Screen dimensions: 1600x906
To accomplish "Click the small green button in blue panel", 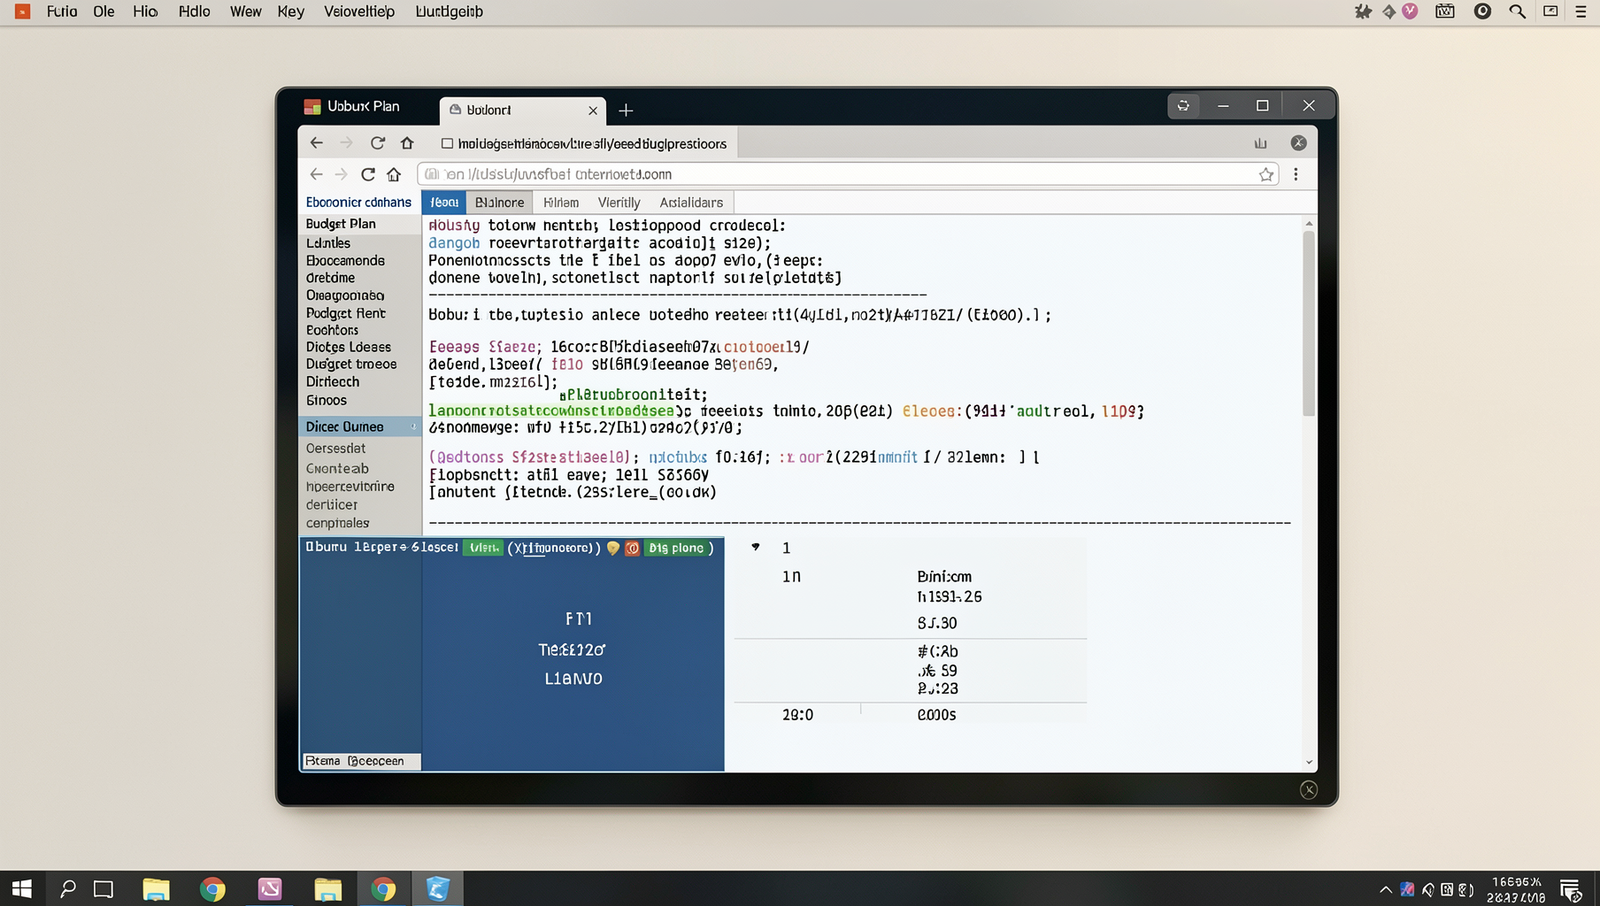I will click(483, 548).
